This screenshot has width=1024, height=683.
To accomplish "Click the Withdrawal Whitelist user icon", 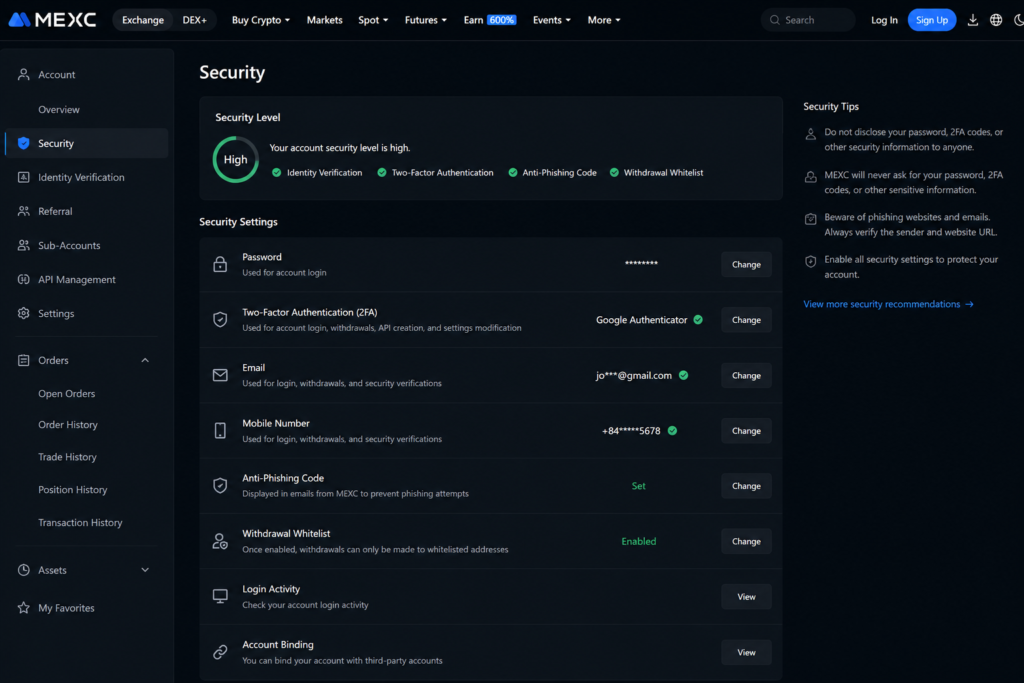I will tap(220, 541).
